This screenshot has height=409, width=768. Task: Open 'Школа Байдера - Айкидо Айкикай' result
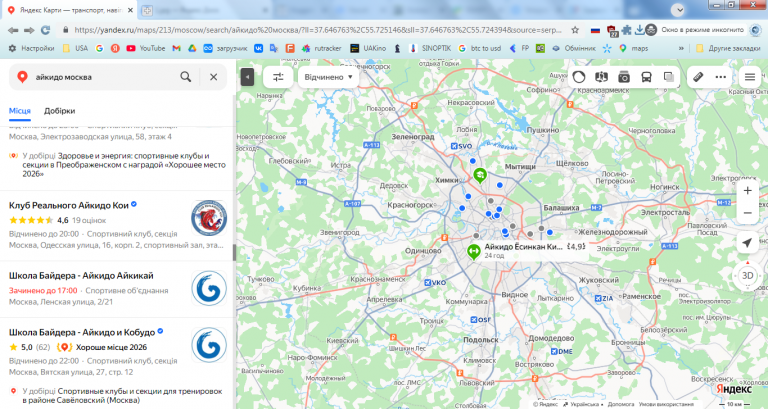pos(81,276)
